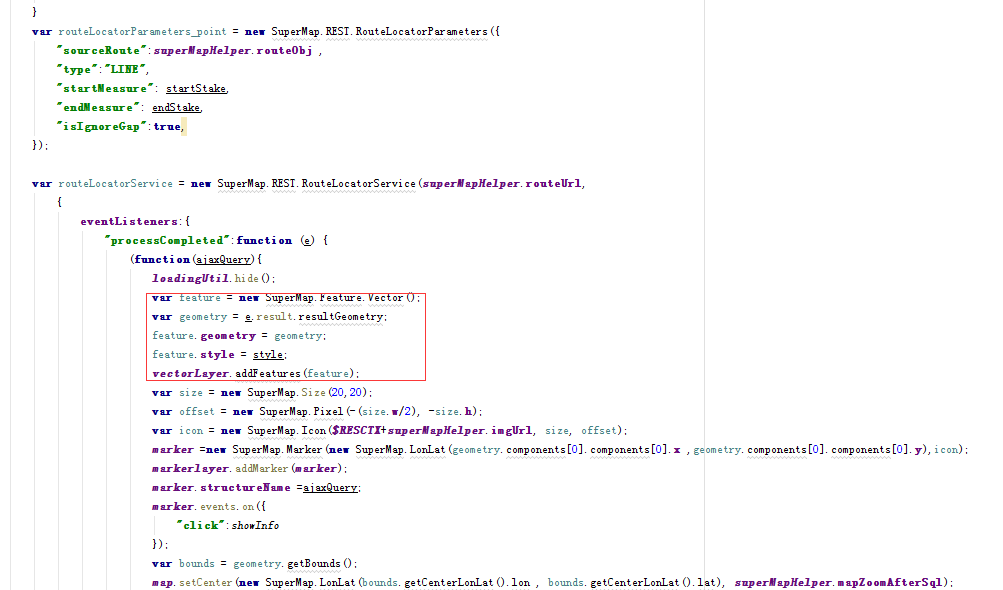Click the routeLocatorService variable name
The width and height of the screenshot is (1003, 590).
tap(115, 184)
